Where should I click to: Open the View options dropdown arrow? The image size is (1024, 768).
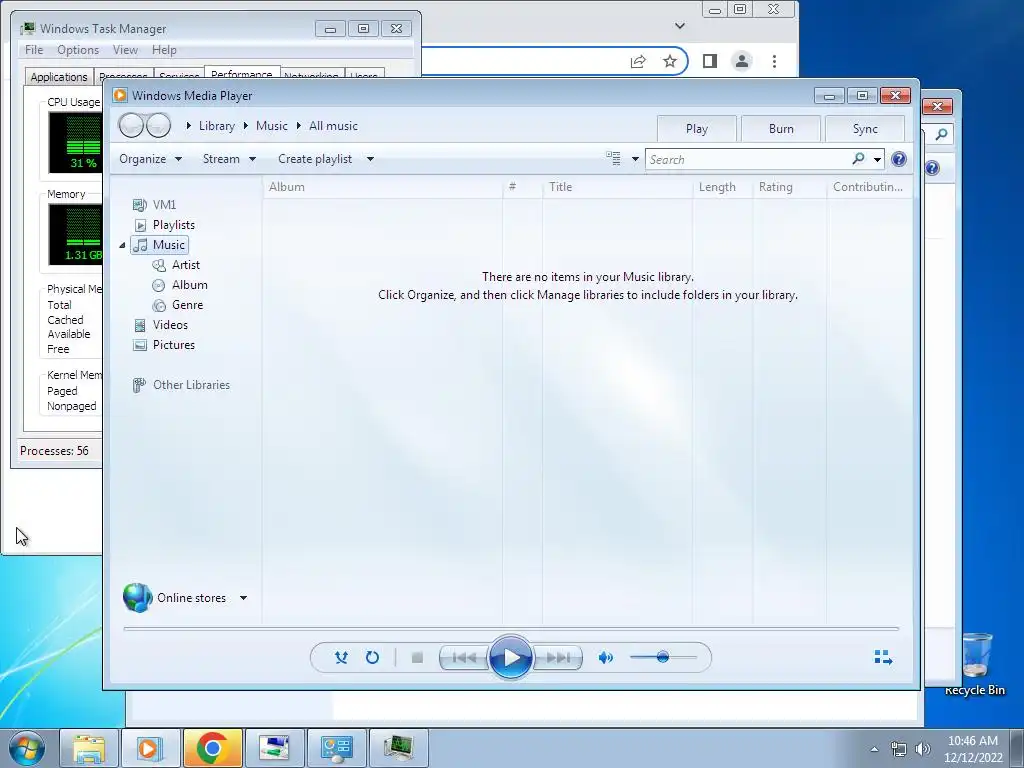(x=635, y=159)
